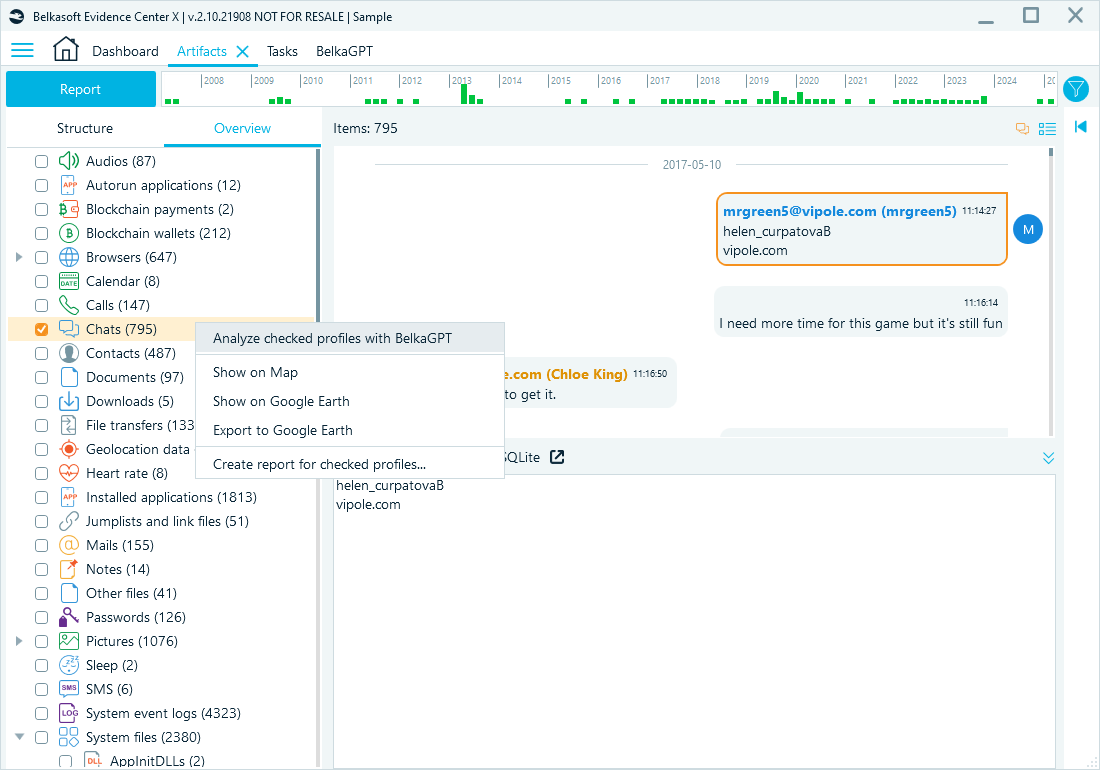Screen dimensions: 1100x770
Task: Enable the Passwords checkbox
Action: coord(40,617)
